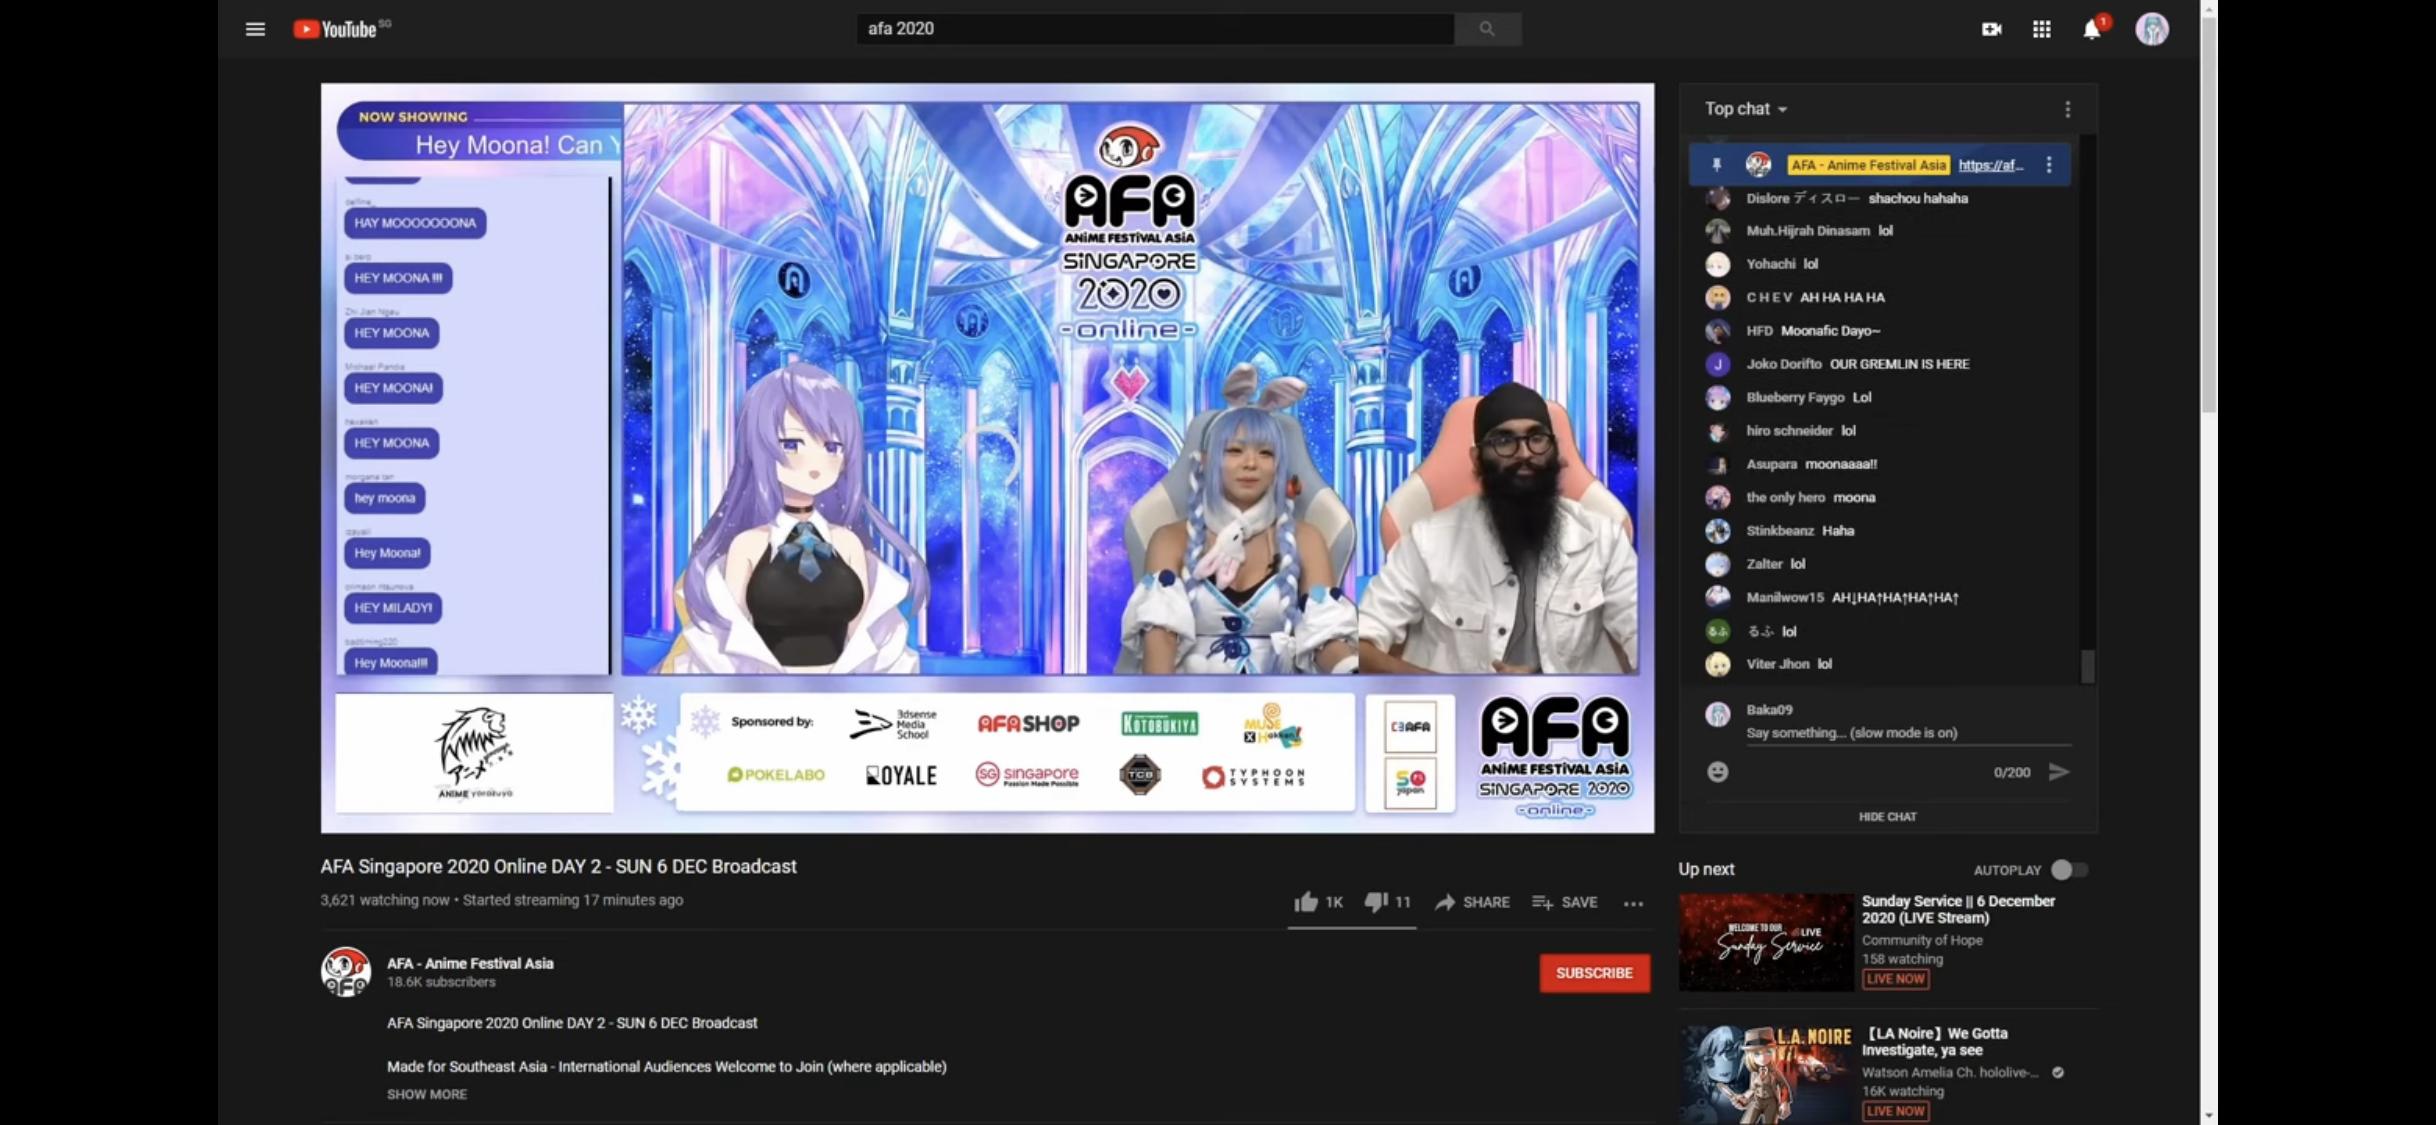
Task: Click Viter Jhon's chat avatar
Action: click(x=1717, y=664)
